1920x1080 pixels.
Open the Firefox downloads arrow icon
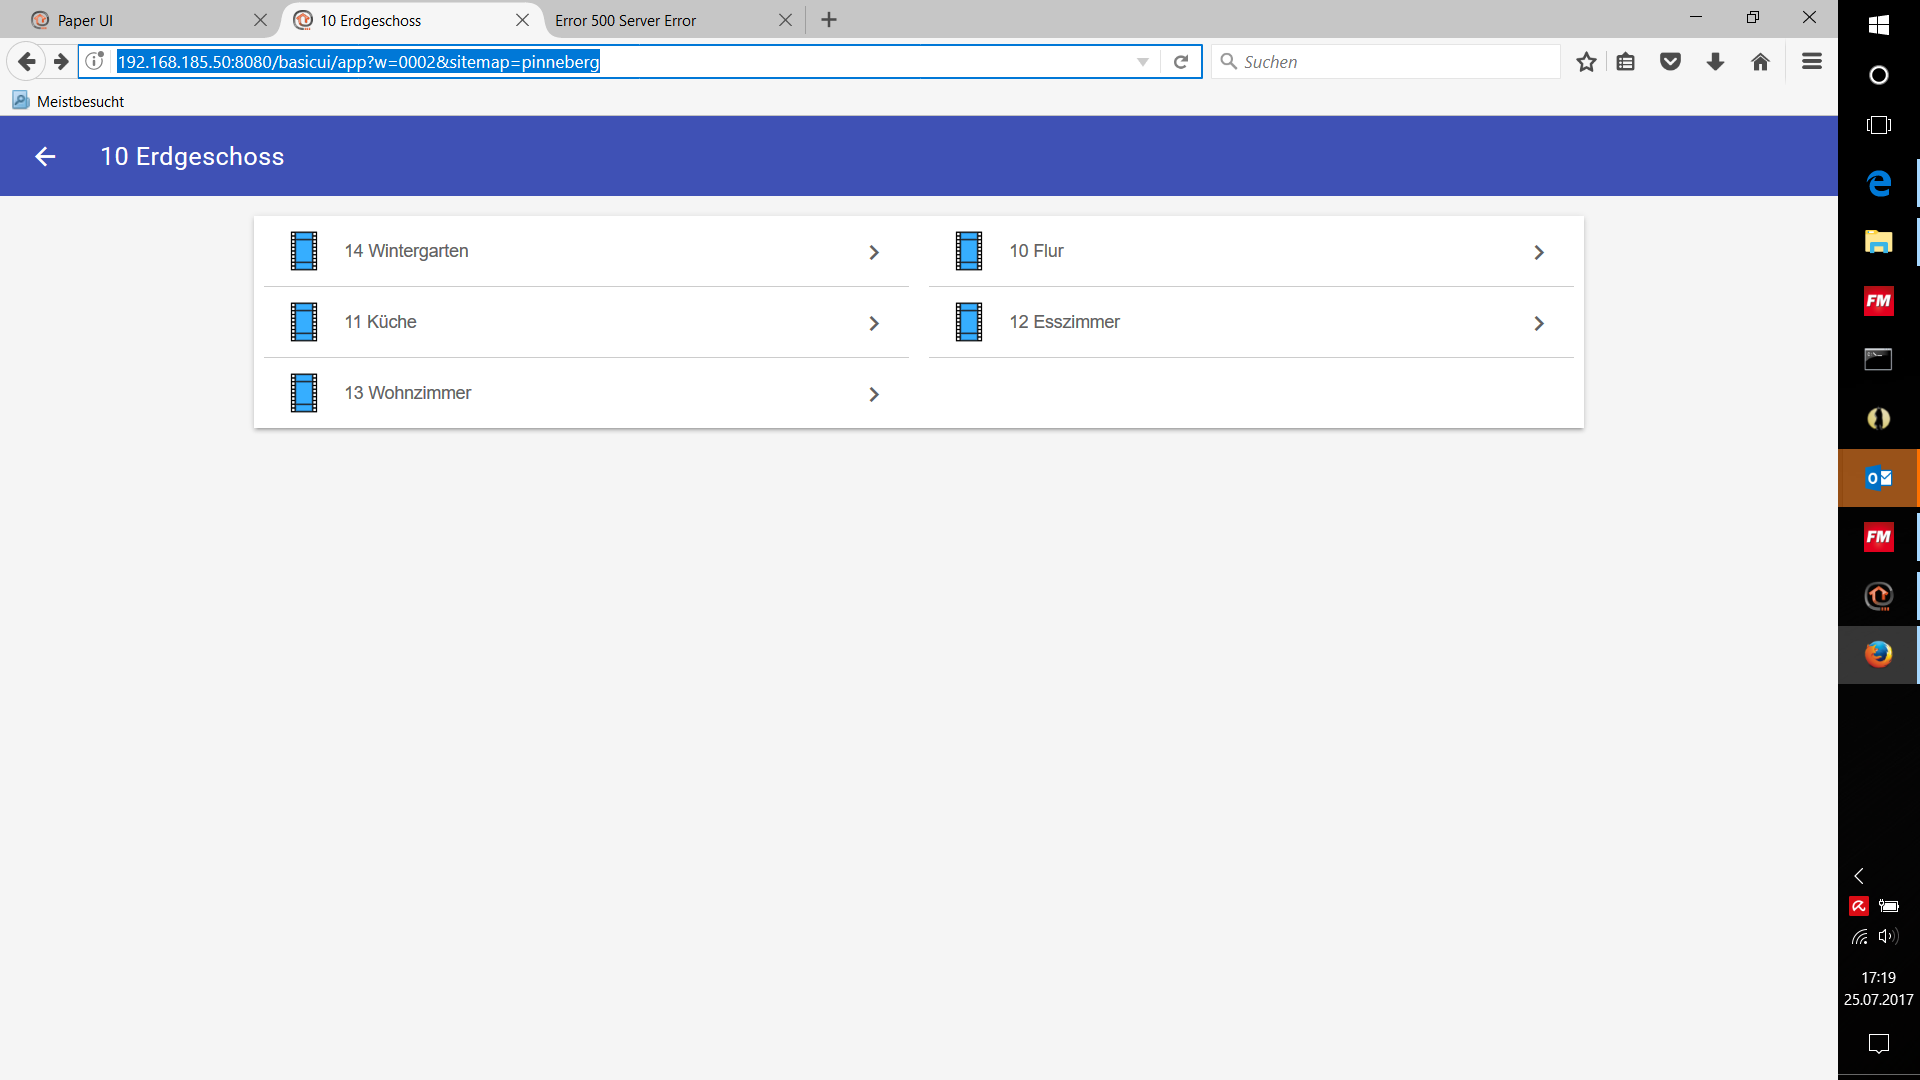(x=1715, y=62)
